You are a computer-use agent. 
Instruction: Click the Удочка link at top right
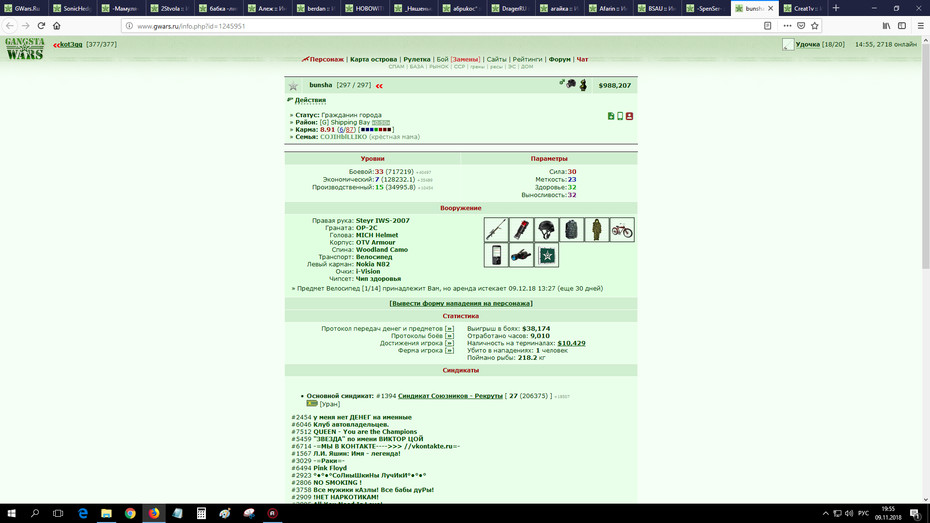807,44
